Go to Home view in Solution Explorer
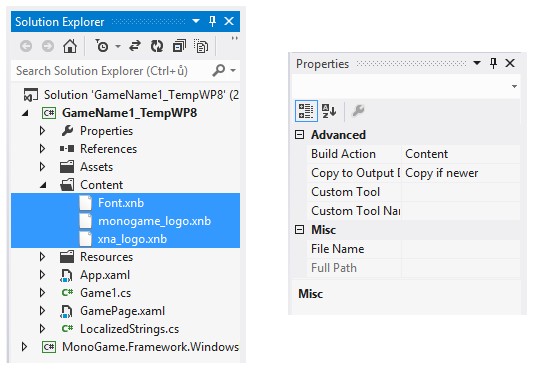535x371 pixels. [x=70, y=46]
